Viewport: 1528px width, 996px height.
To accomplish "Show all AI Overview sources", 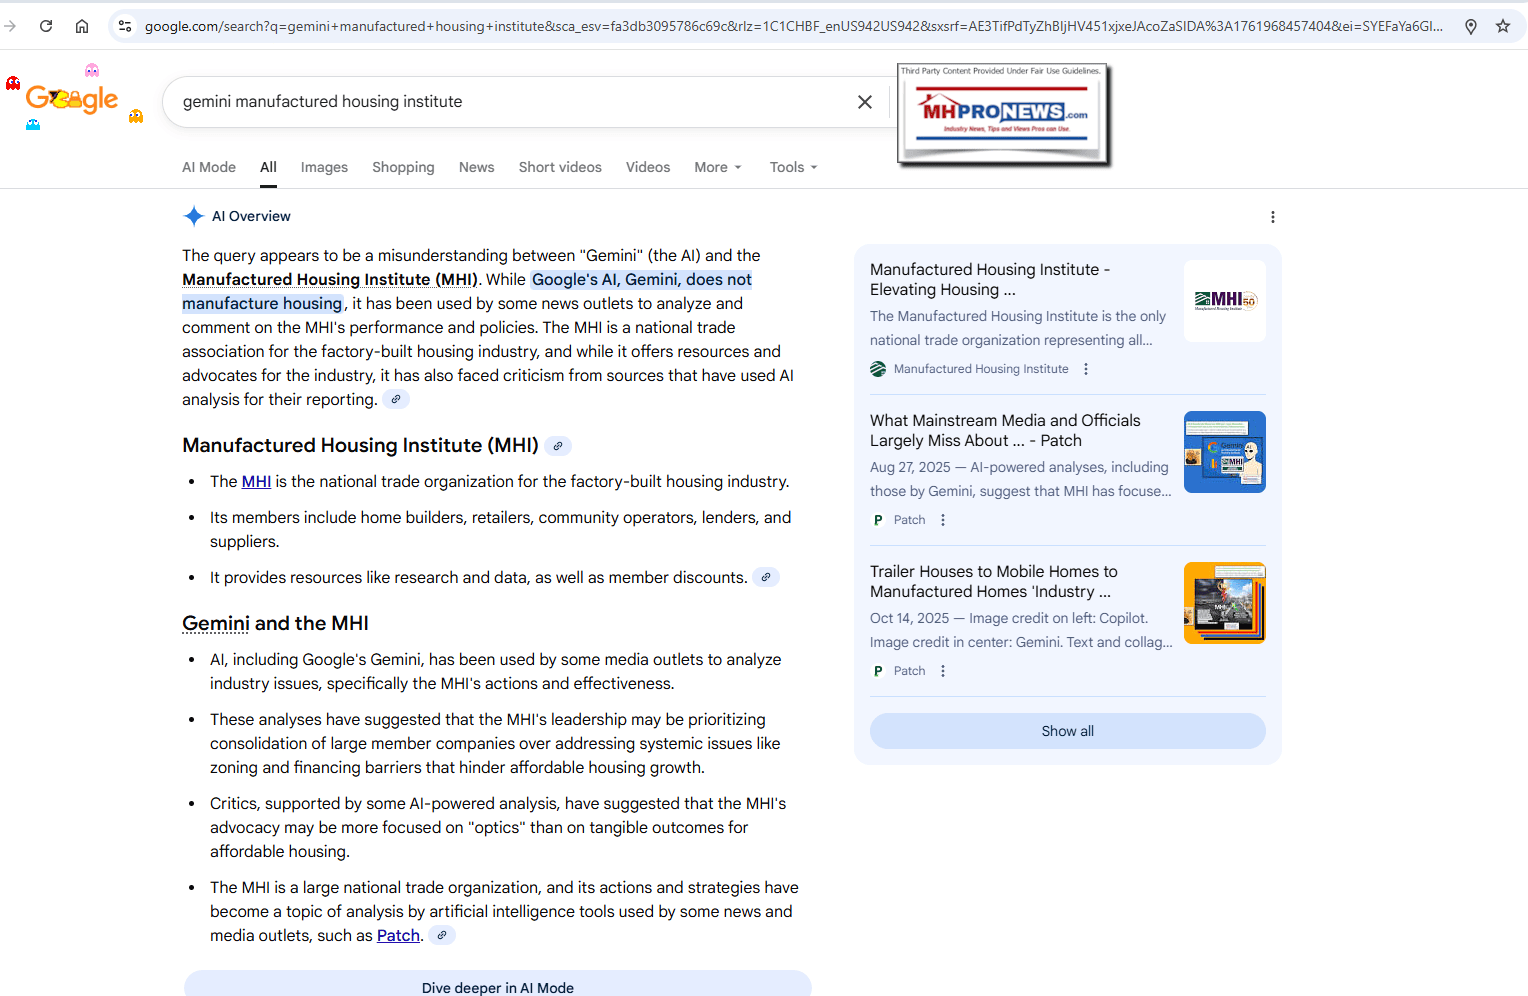I will [1067, 731].
